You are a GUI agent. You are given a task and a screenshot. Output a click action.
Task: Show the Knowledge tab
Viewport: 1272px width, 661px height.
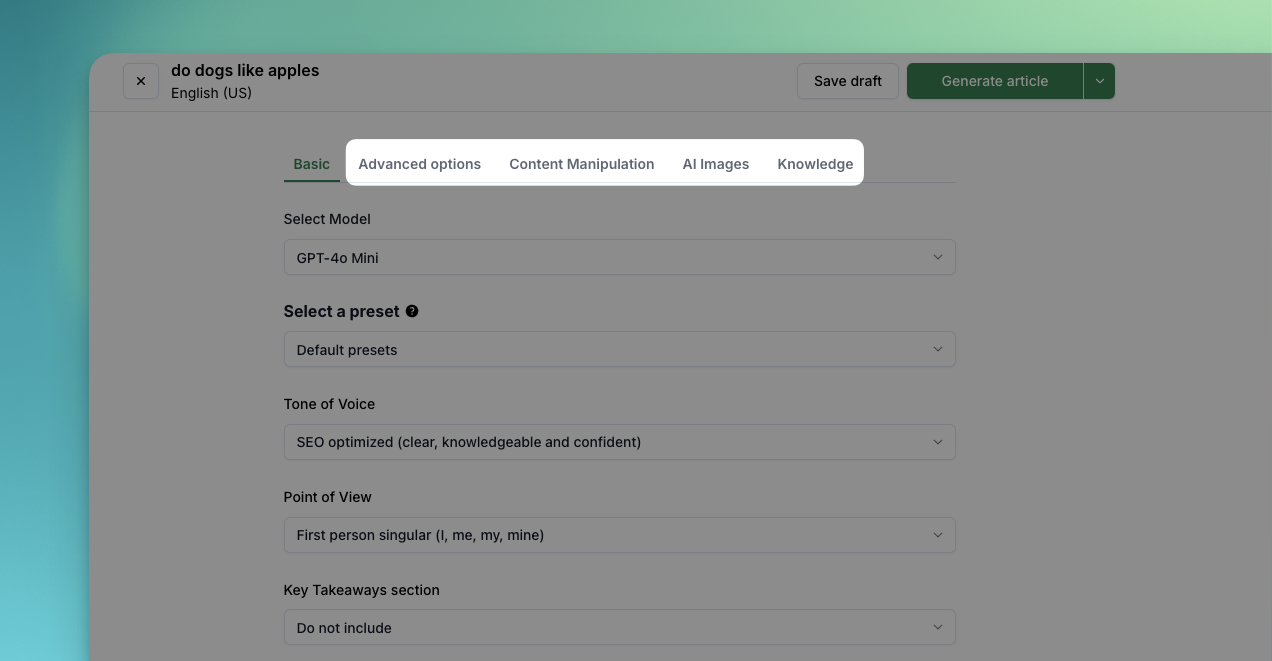coord(815,164)
